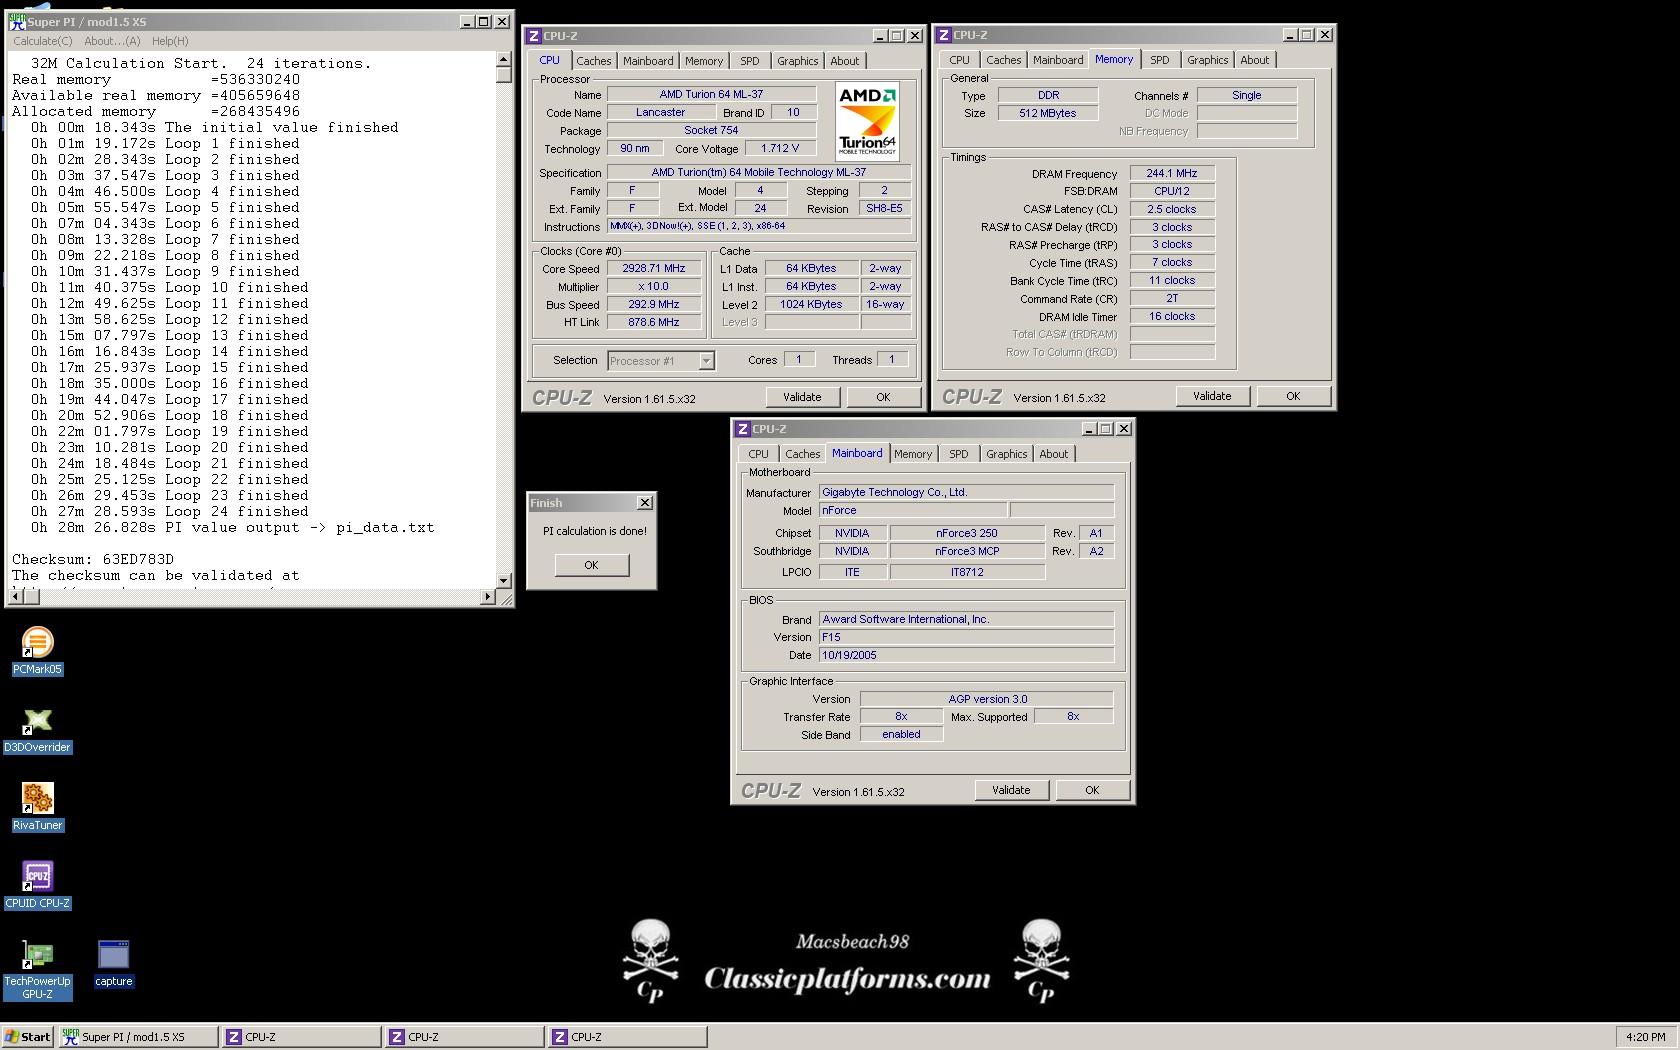The width and height of the screenshot is (1680, 1050).
Task: Select Caches tab in Mainboard window
Action: coord(802,454)
